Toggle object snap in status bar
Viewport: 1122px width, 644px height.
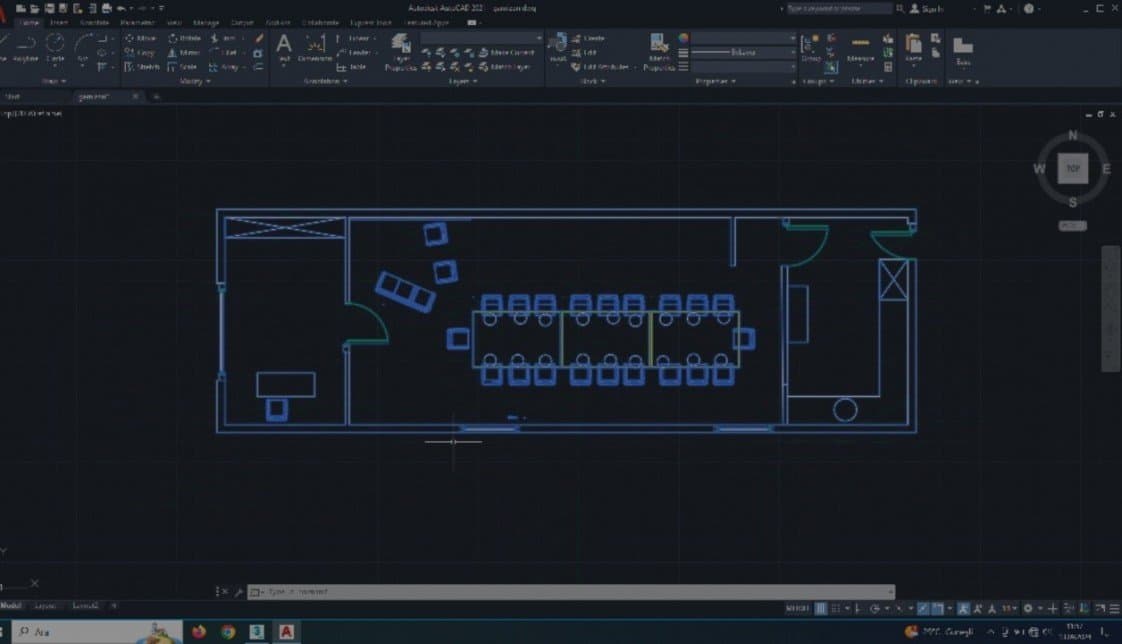[x=937, y=608]
